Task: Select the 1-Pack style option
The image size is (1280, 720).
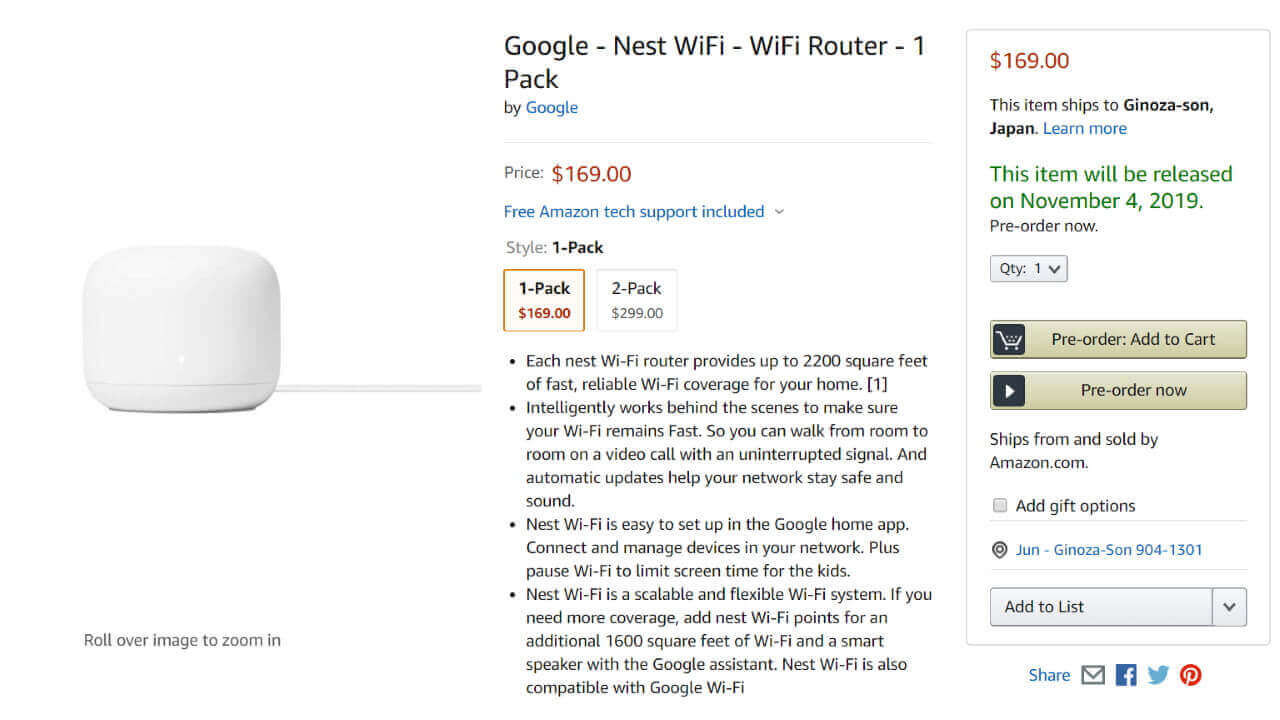Action: (544, 300)
